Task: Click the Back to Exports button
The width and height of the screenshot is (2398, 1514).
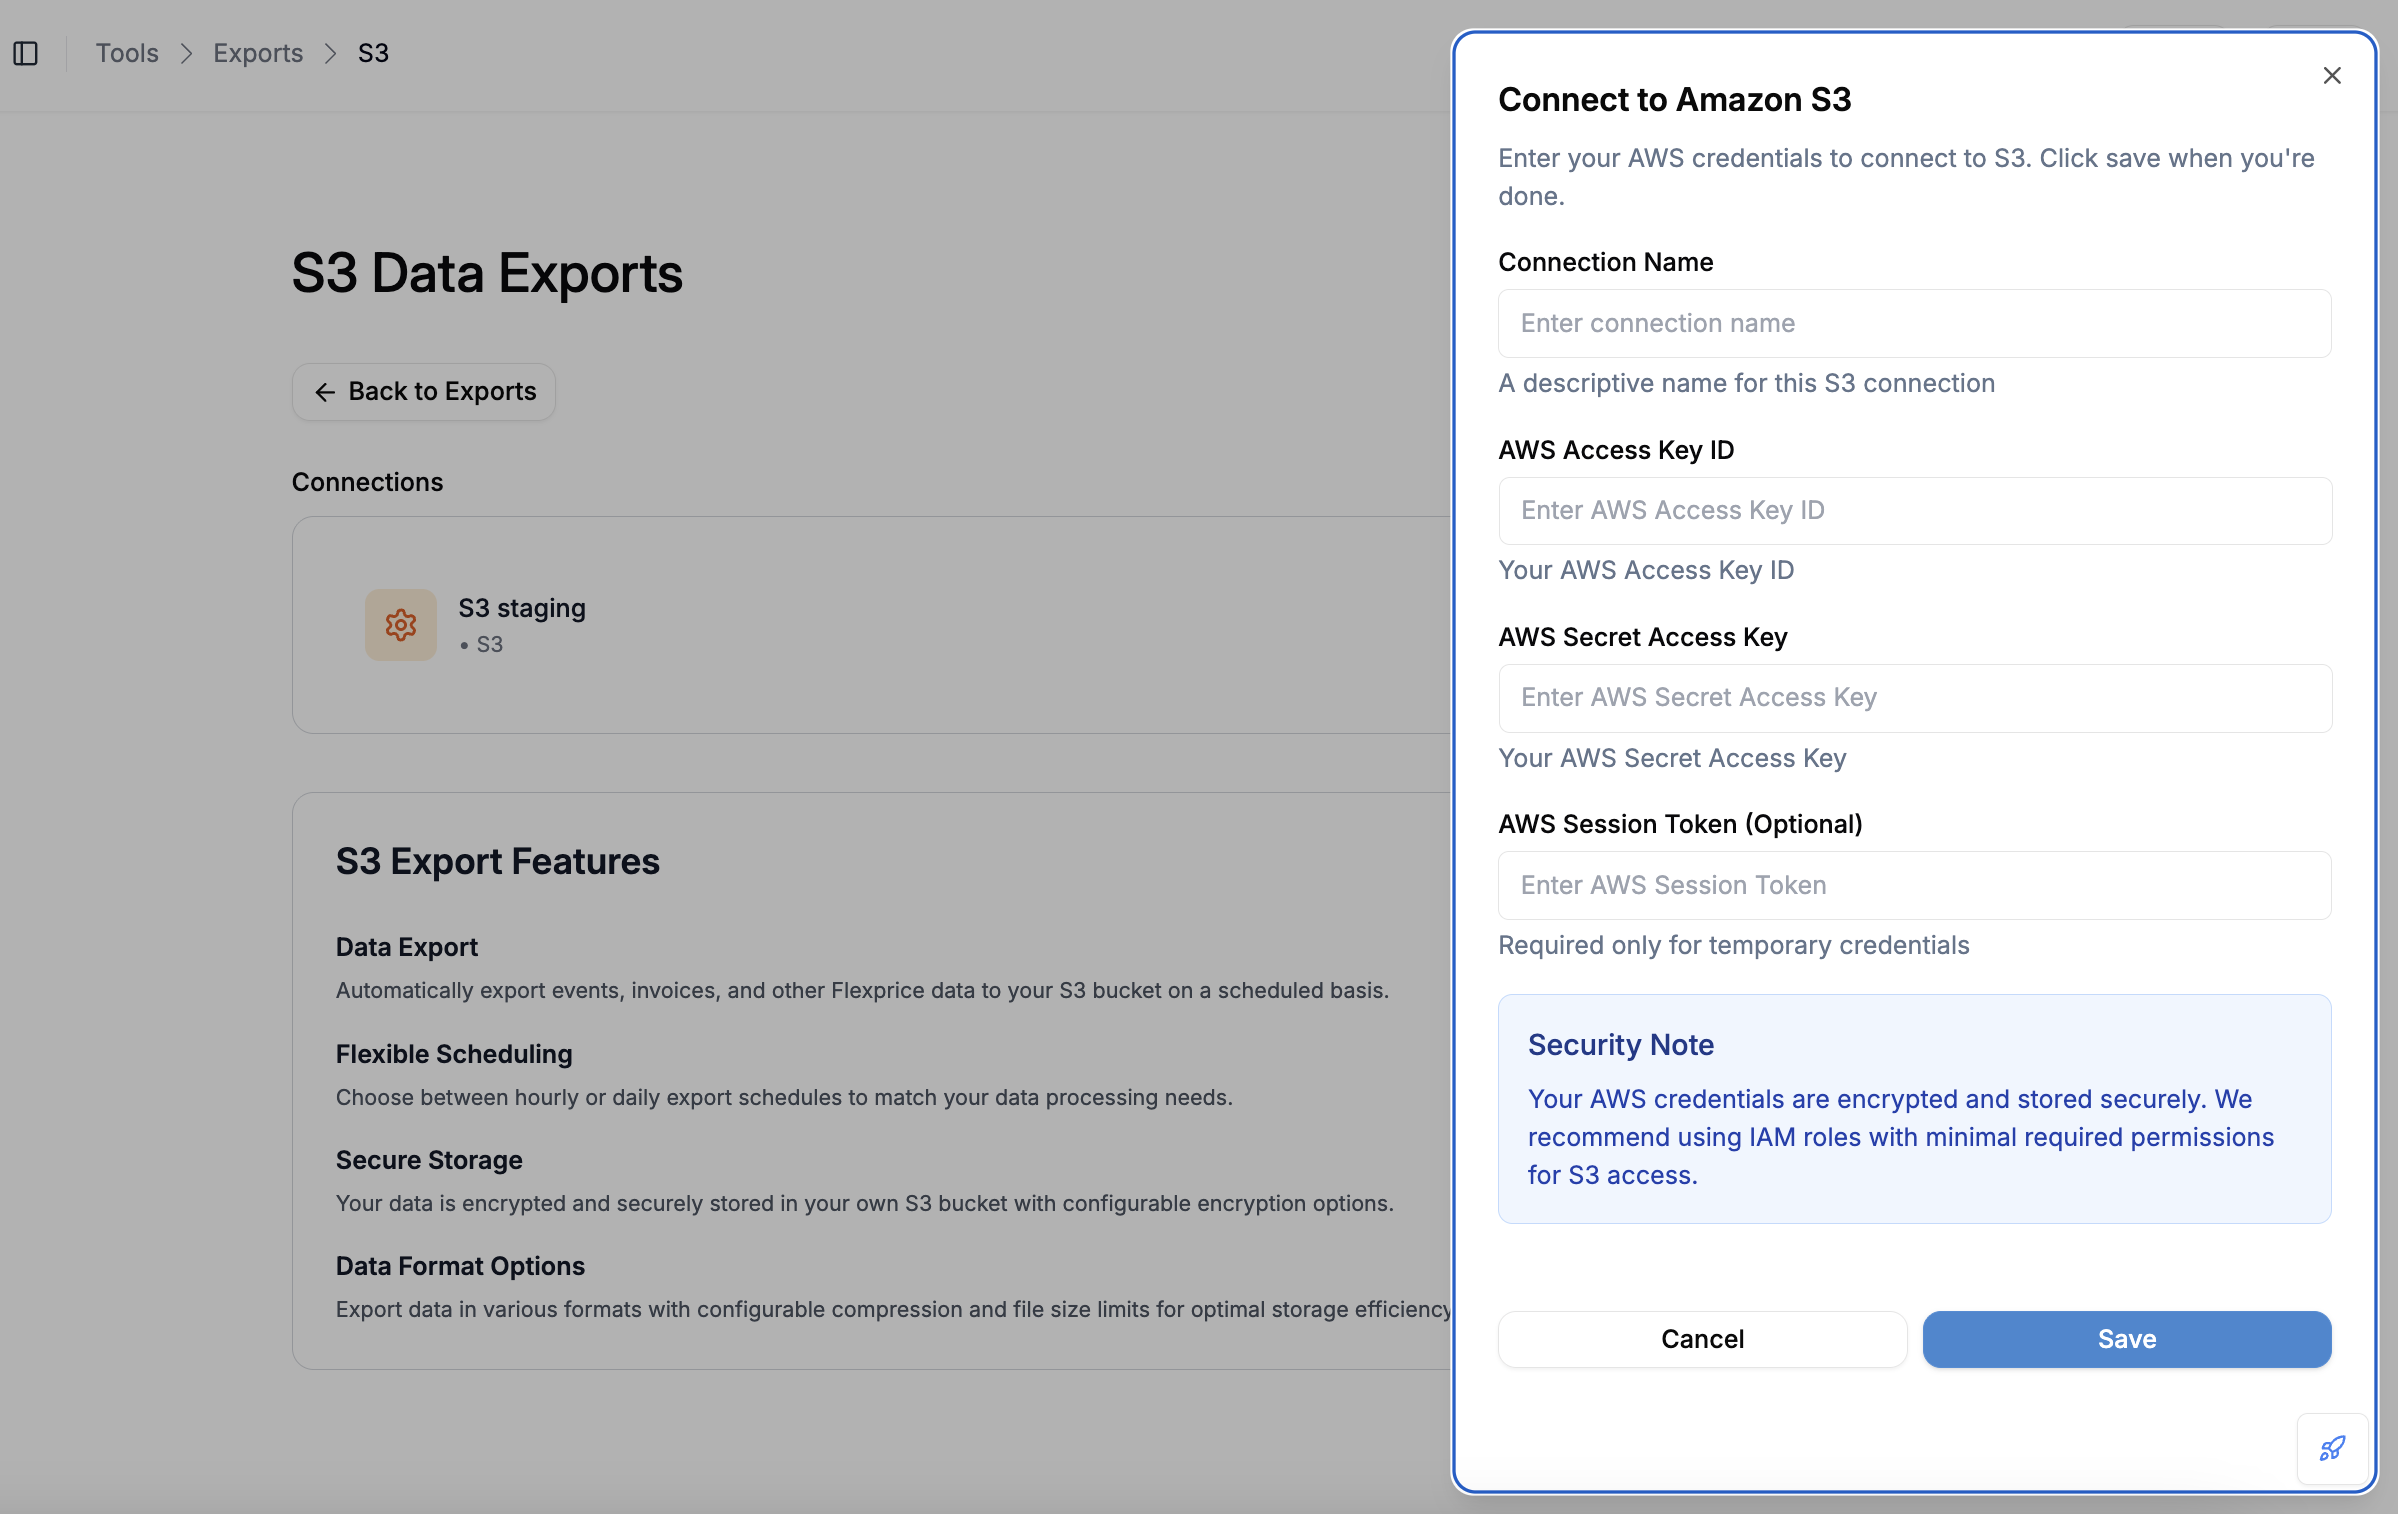Action: point(424,392)
